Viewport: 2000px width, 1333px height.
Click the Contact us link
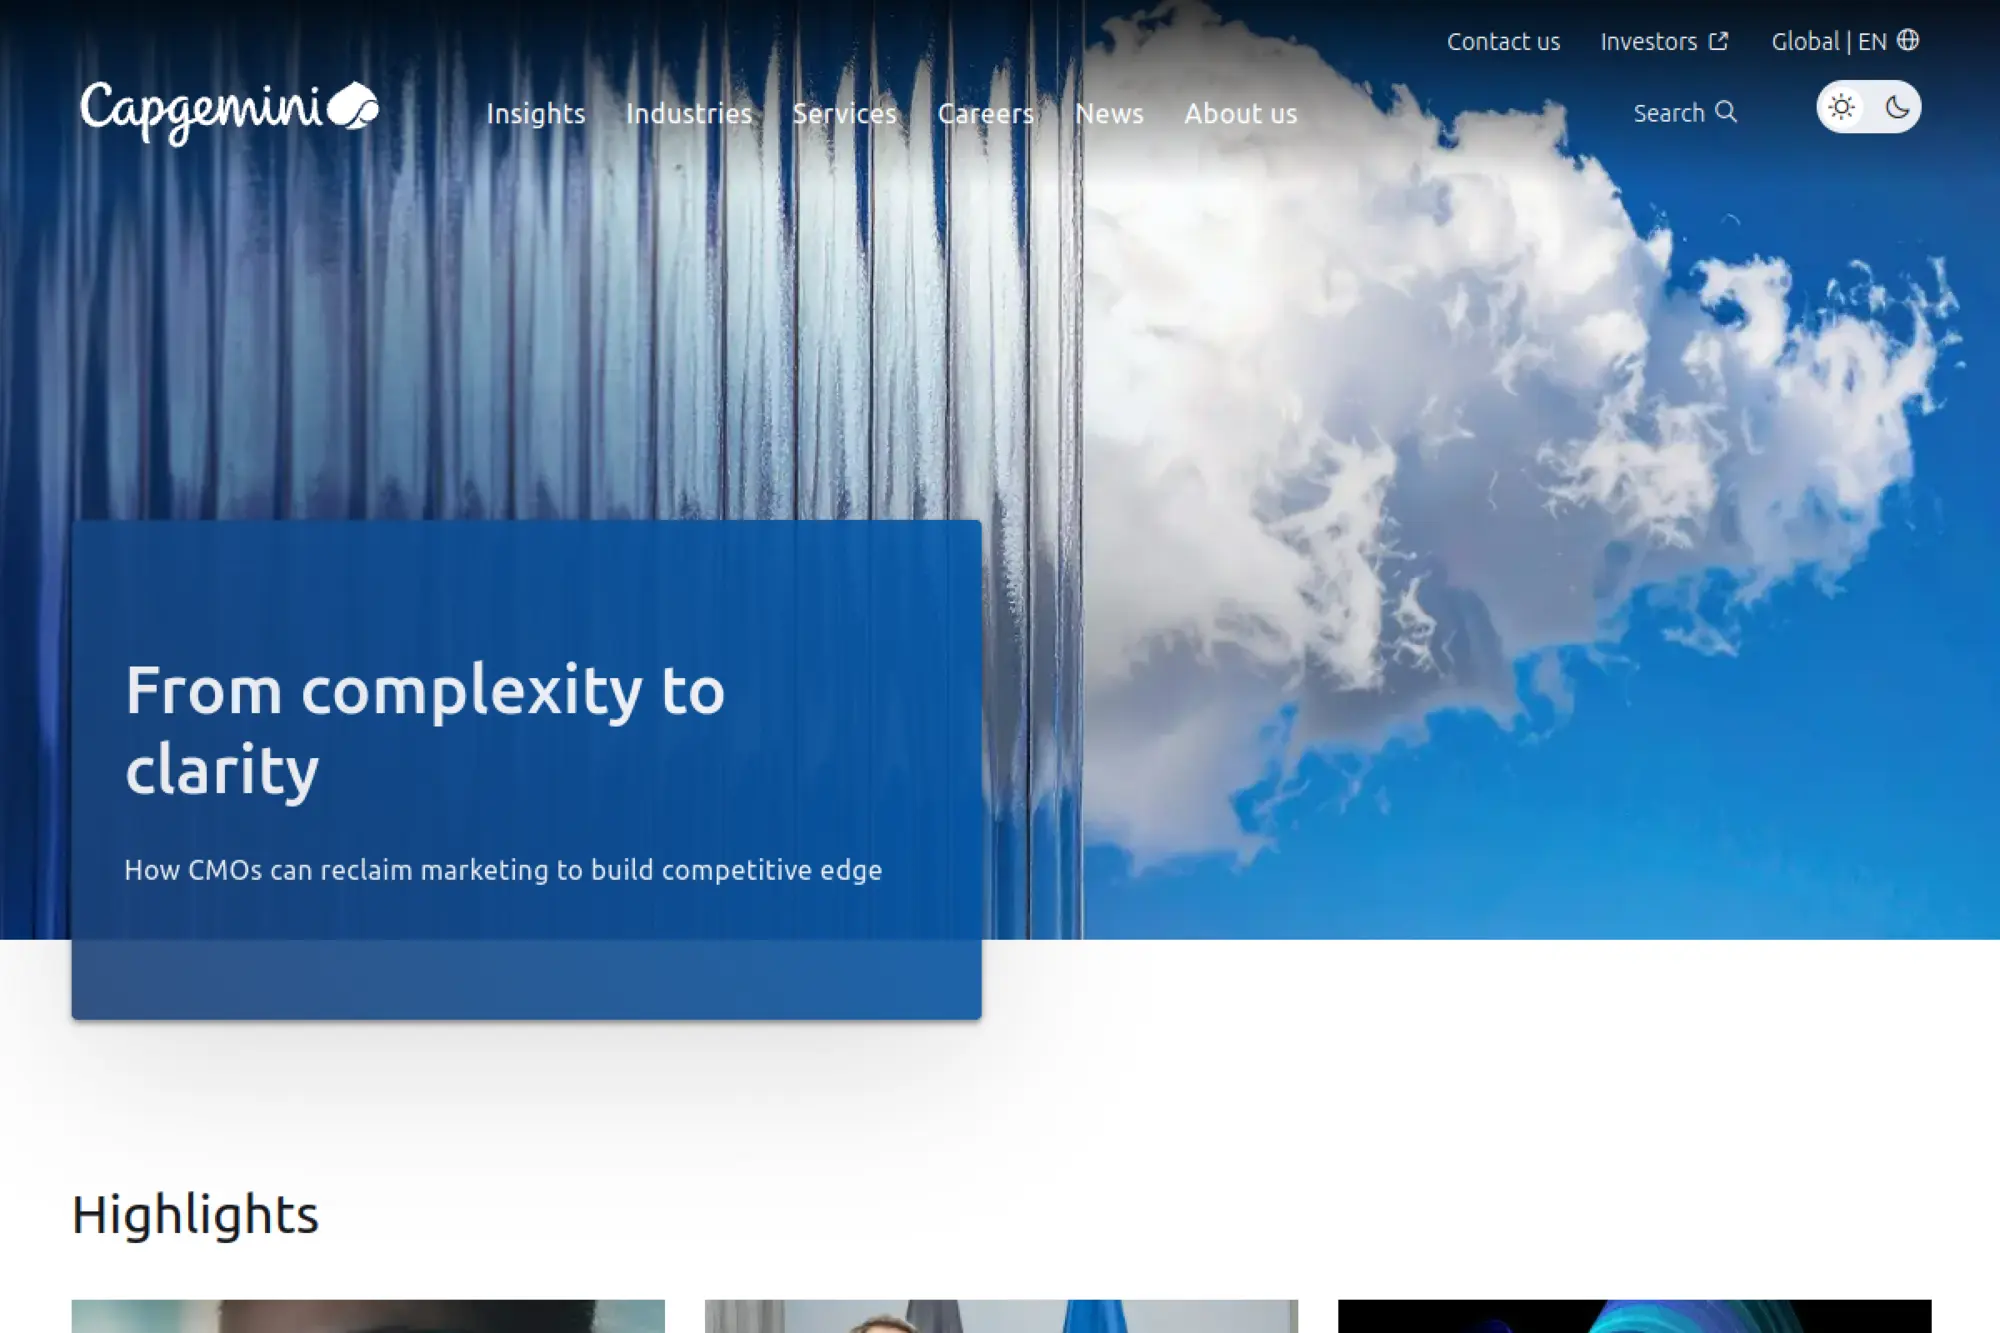pos(1503,41)
